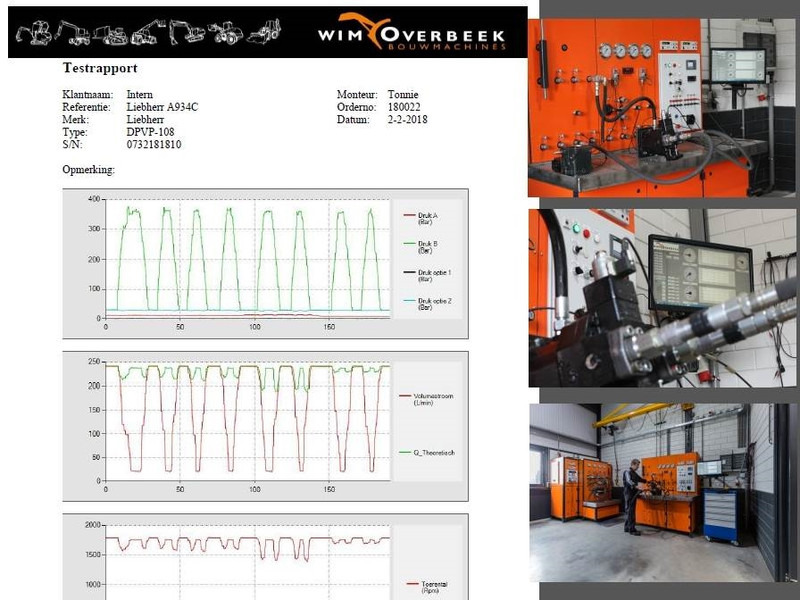Click the green Druk B legend color line
This screenshot has height=600, width=800.
pos(408,244)
